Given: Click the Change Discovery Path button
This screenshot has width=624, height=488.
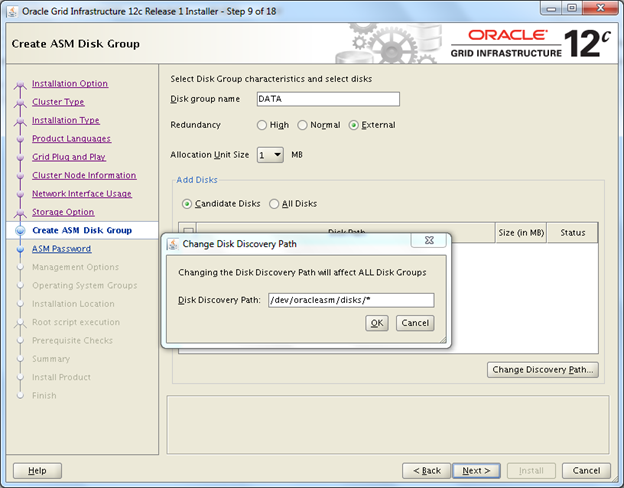Looking at the screenshot, I should coord(543,370).
